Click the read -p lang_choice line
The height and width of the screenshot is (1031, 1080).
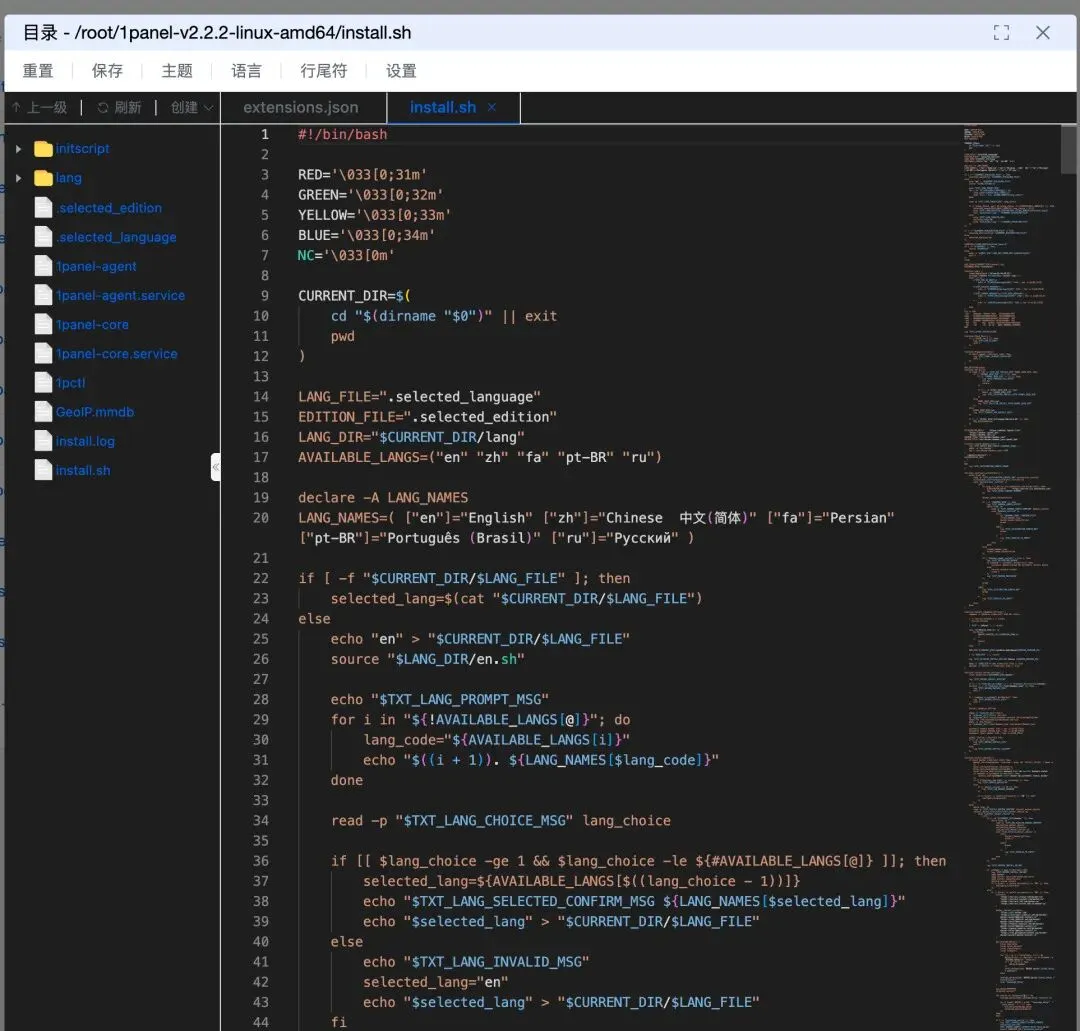(501, 820)
